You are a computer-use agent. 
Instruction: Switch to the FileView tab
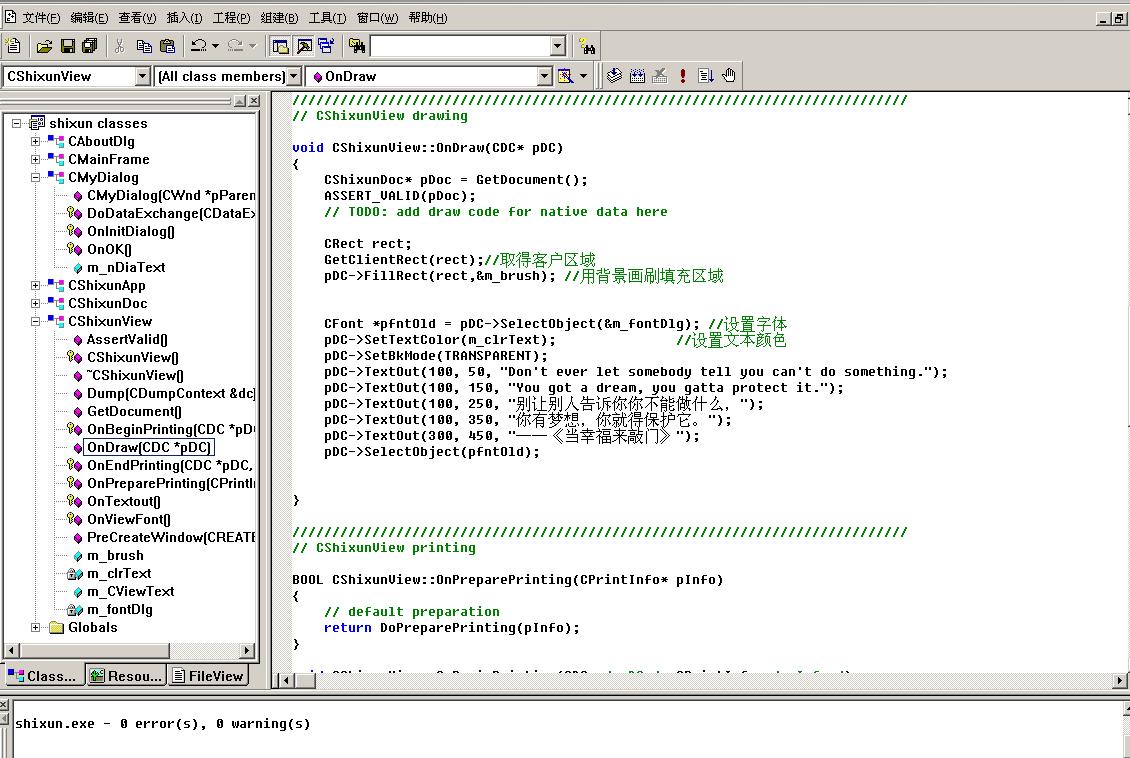coord(208,676)
